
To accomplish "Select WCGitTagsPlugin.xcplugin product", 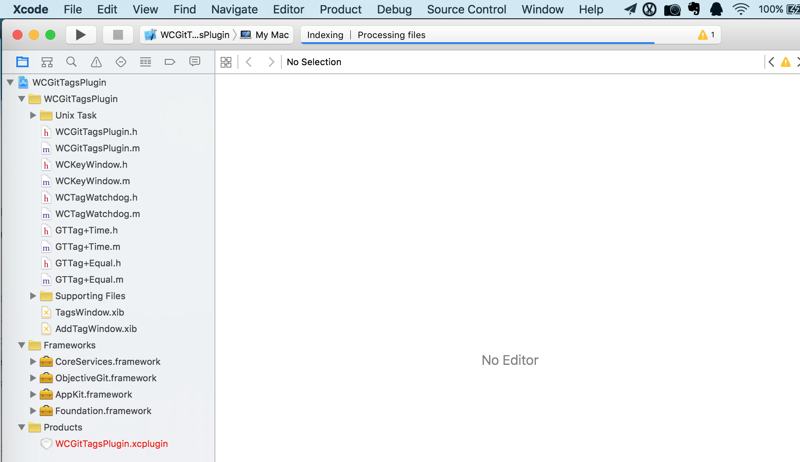I will point(111,444).
